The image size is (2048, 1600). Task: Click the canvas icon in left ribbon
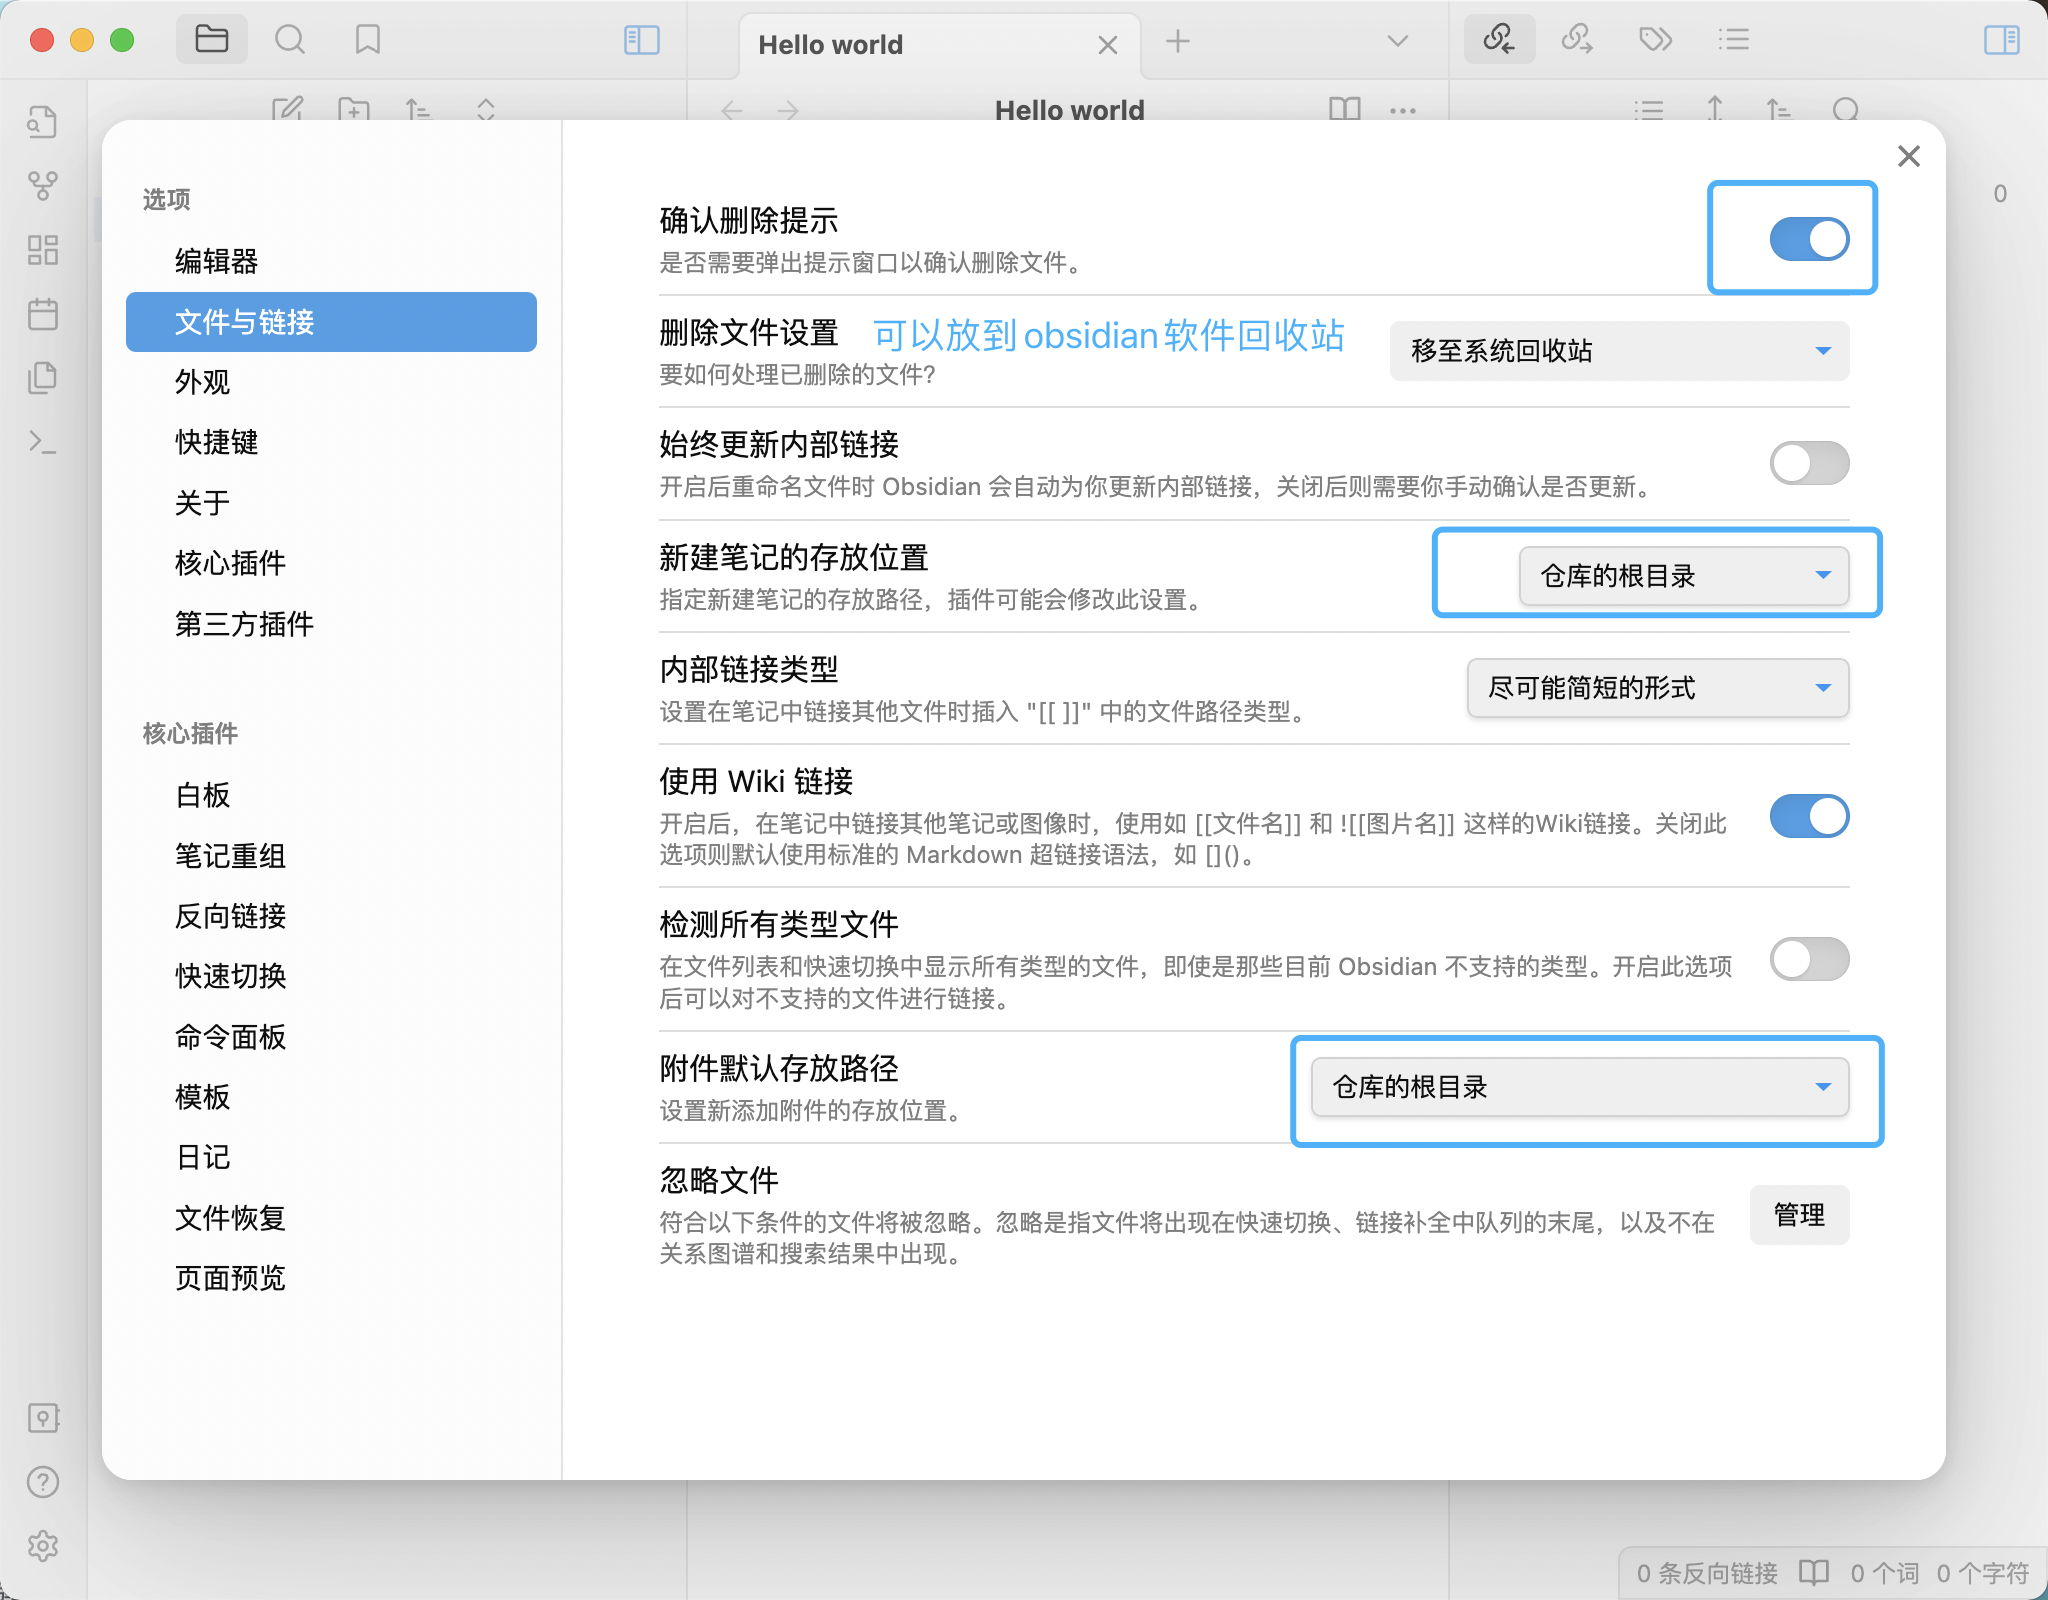[x=43, y=250]
